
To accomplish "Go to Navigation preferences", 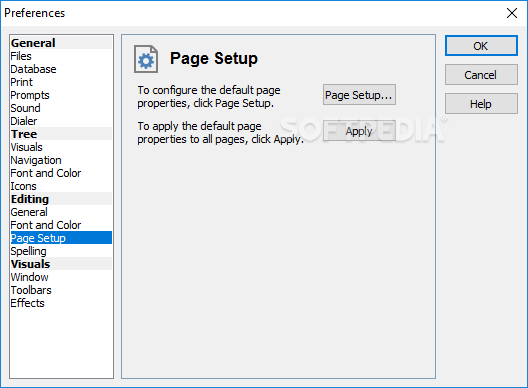I will pyautogui.click(x=61, y=160).
